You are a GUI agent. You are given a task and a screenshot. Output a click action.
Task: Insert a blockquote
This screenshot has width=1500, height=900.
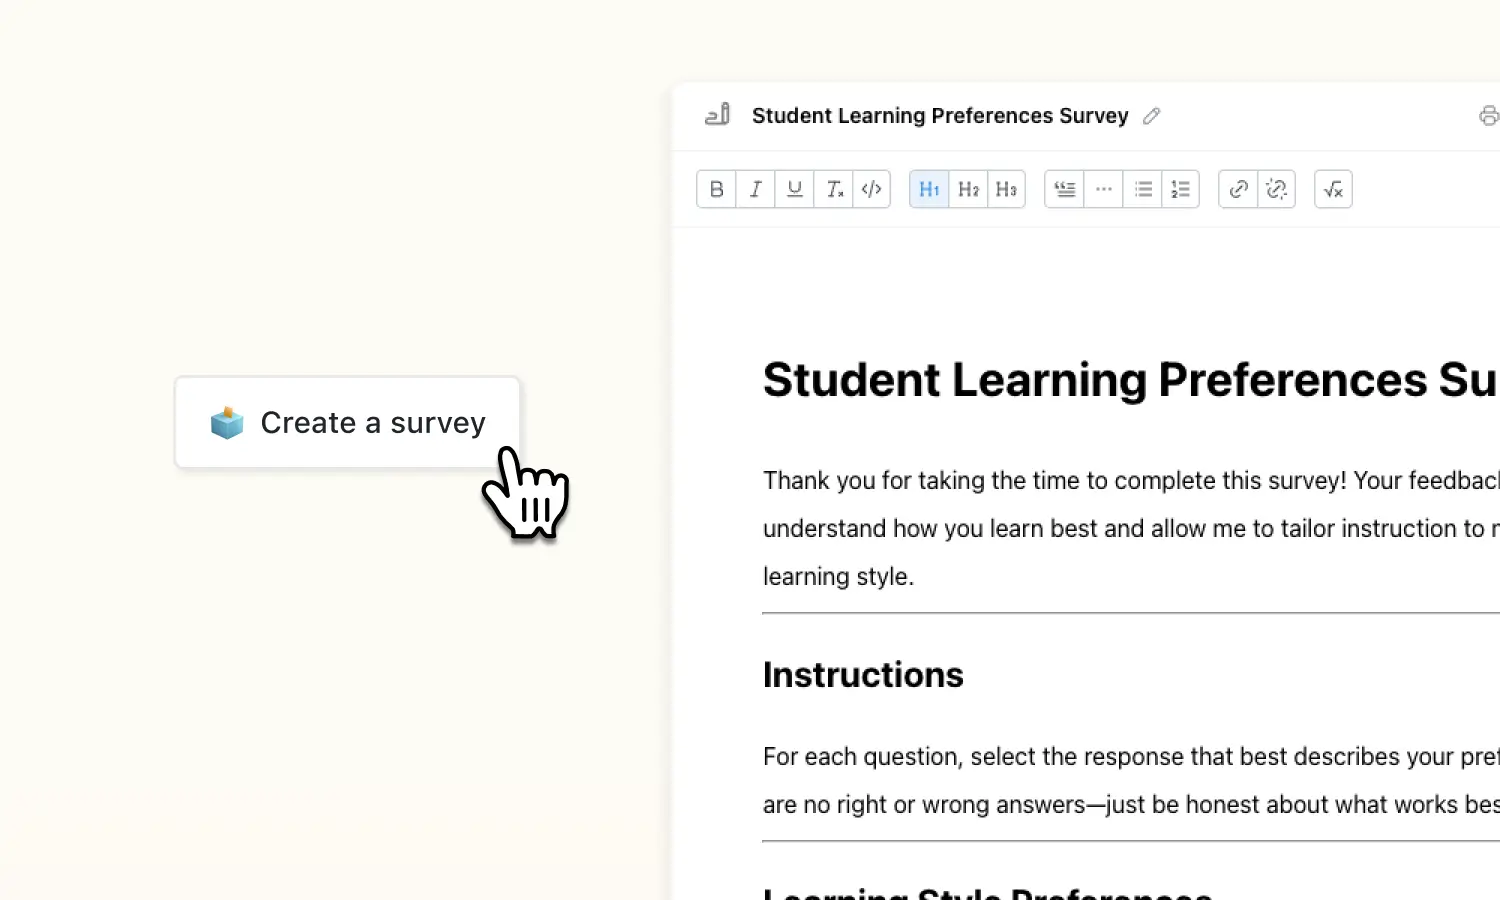tap(1064, 189)
